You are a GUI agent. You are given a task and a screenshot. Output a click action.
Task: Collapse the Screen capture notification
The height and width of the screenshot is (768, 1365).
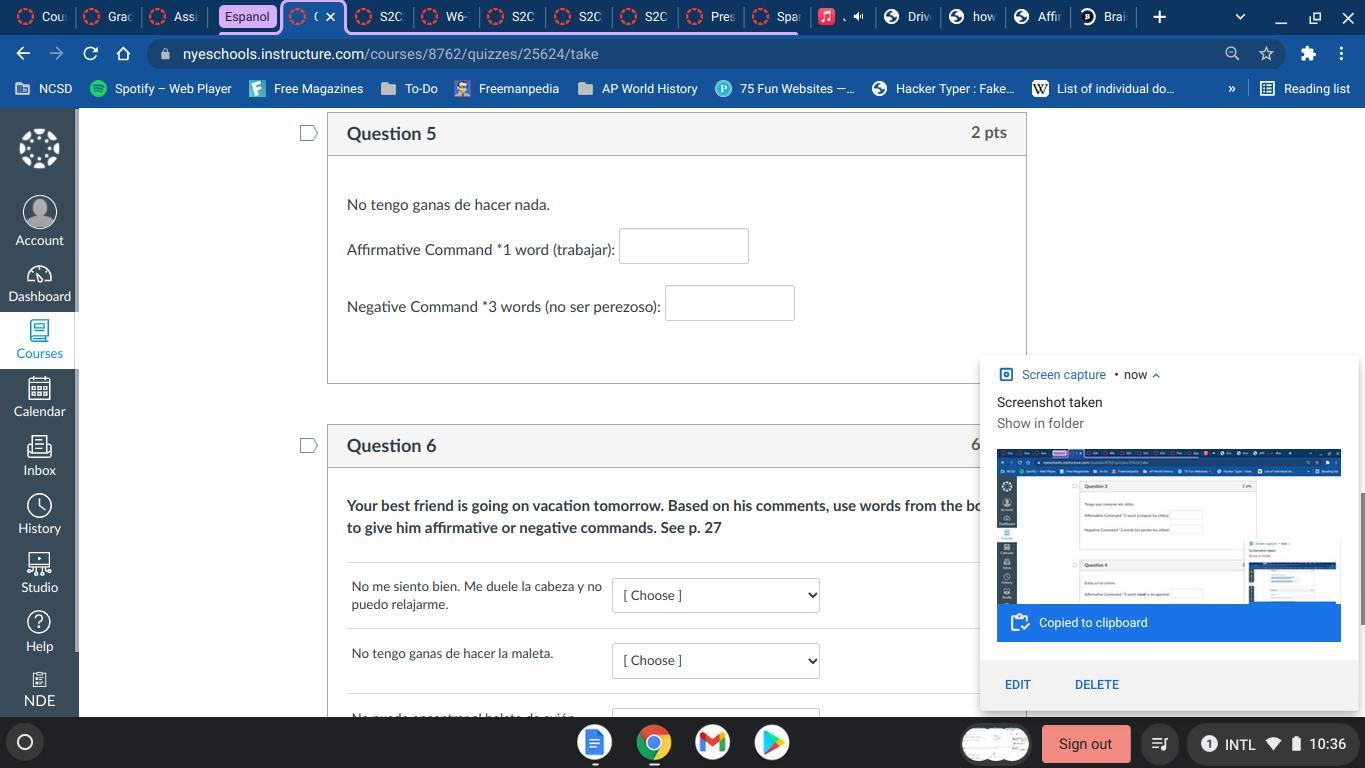point(1156,375)
